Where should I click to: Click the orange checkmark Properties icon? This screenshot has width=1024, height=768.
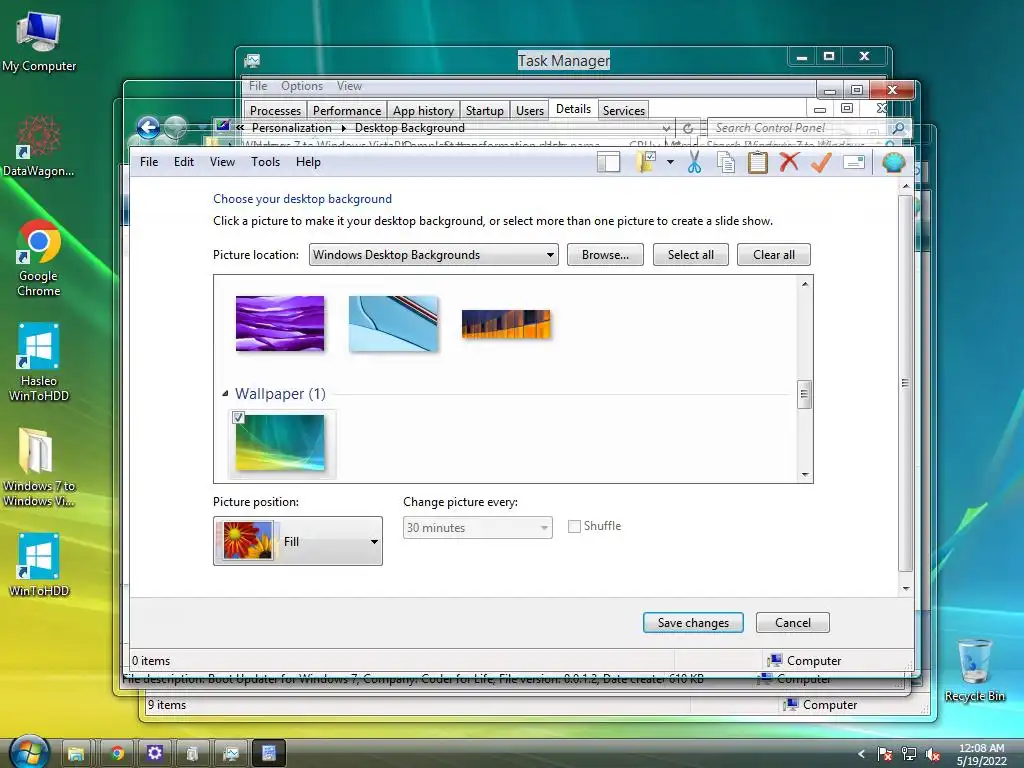point(821,162)
